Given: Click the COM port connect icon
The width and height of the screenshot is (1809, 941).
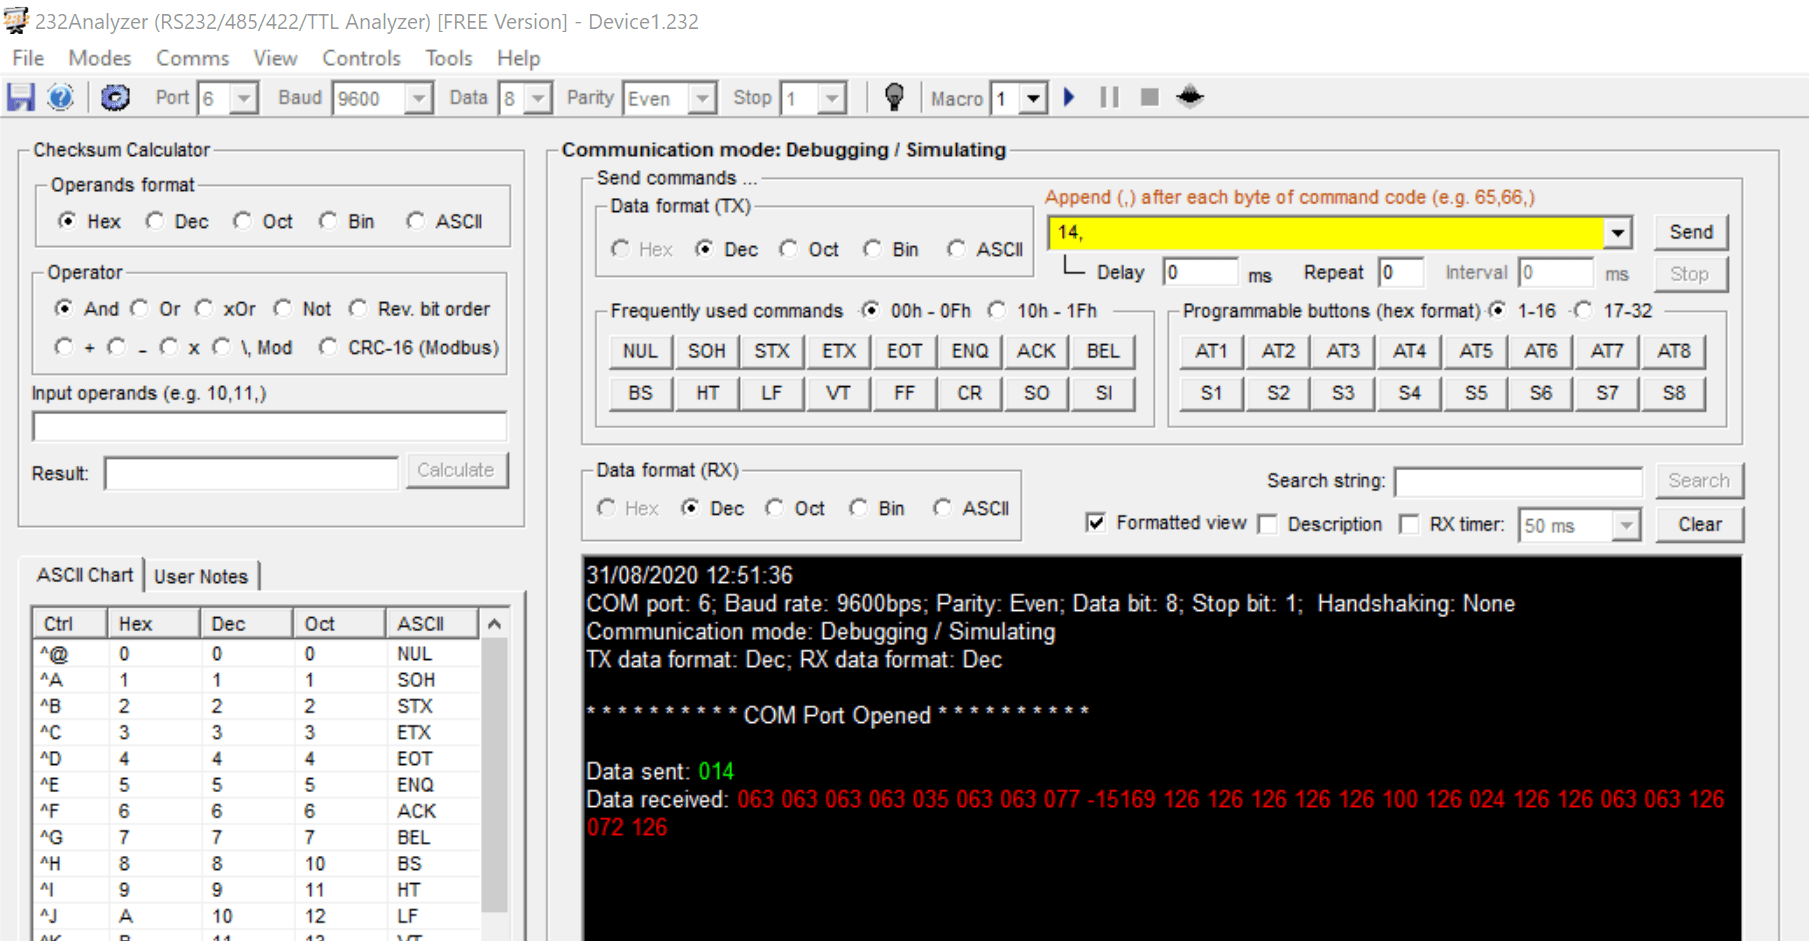Looking at the screenshot, I should (116, 96).
